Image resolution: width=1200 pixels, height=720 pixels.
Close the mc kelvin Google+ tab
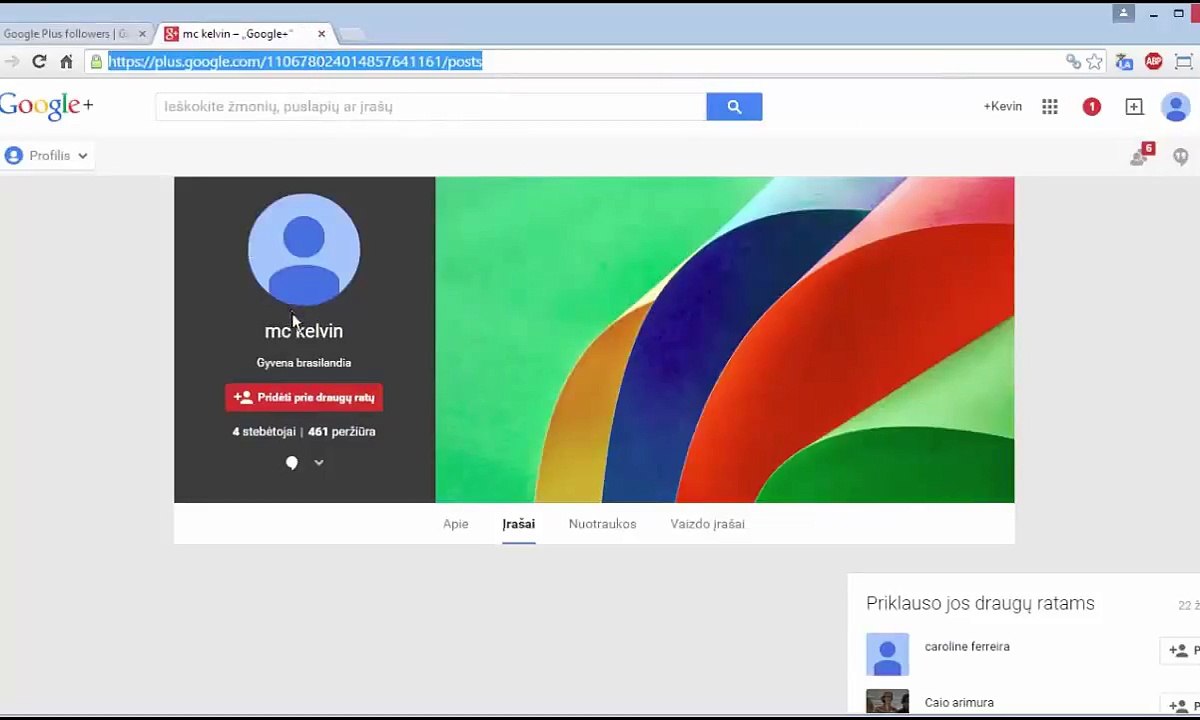[321, 34]
